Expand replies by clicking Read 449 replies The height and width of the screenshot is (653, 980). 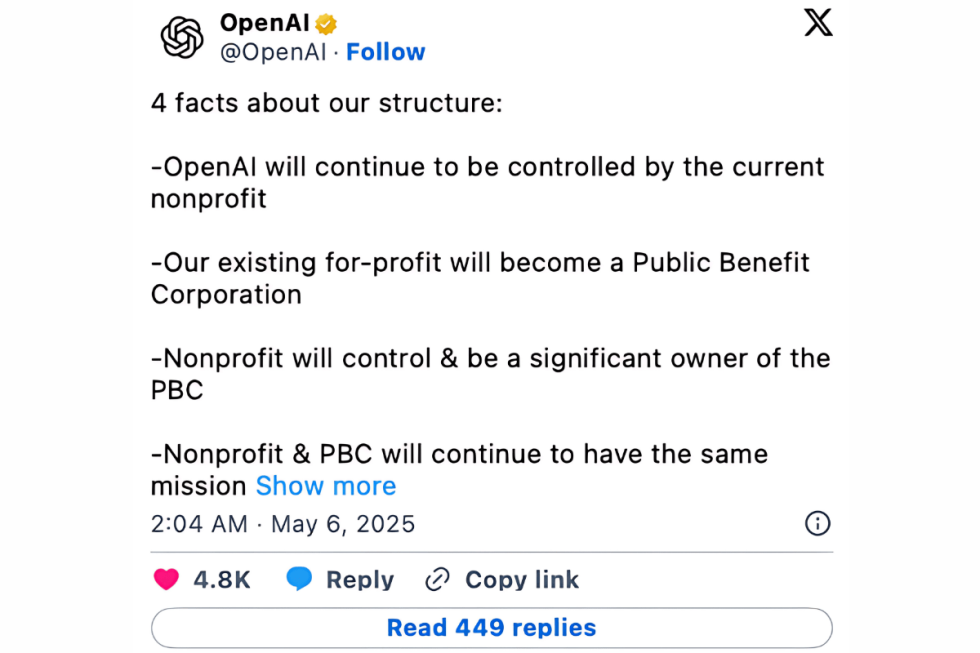pos(491,627)
